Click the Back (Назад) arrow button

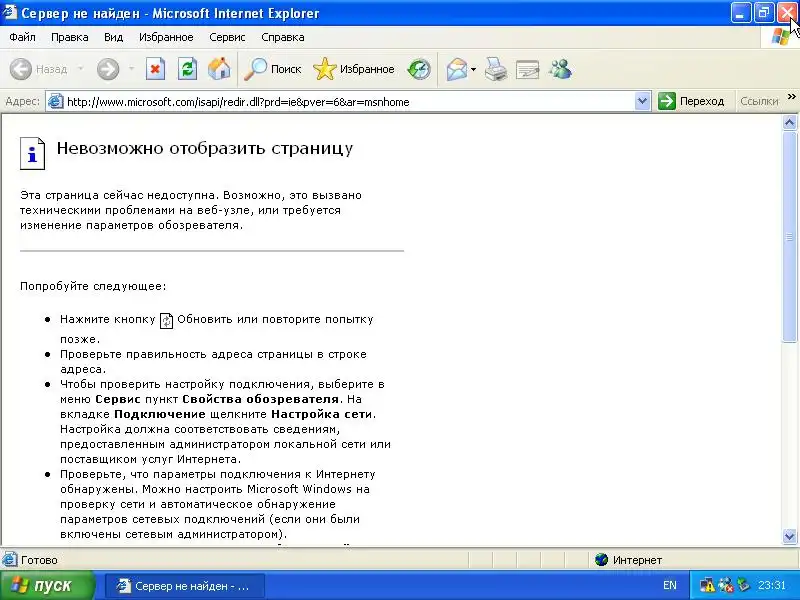pyautogui.click(x=39, y=69)
